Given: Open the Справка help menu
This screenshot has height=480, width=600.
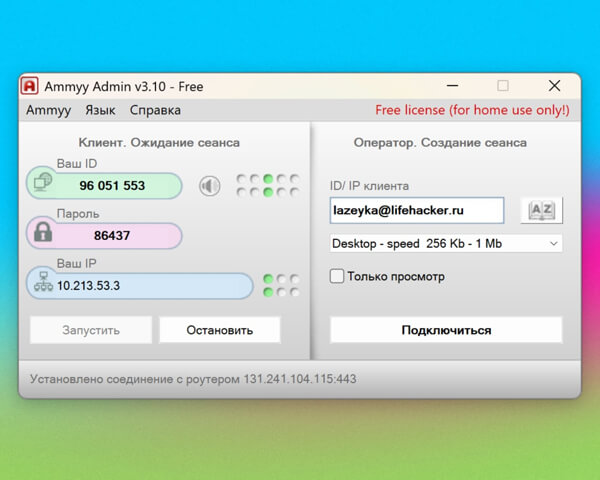Looking at the screenshot, I should point(155,110).
